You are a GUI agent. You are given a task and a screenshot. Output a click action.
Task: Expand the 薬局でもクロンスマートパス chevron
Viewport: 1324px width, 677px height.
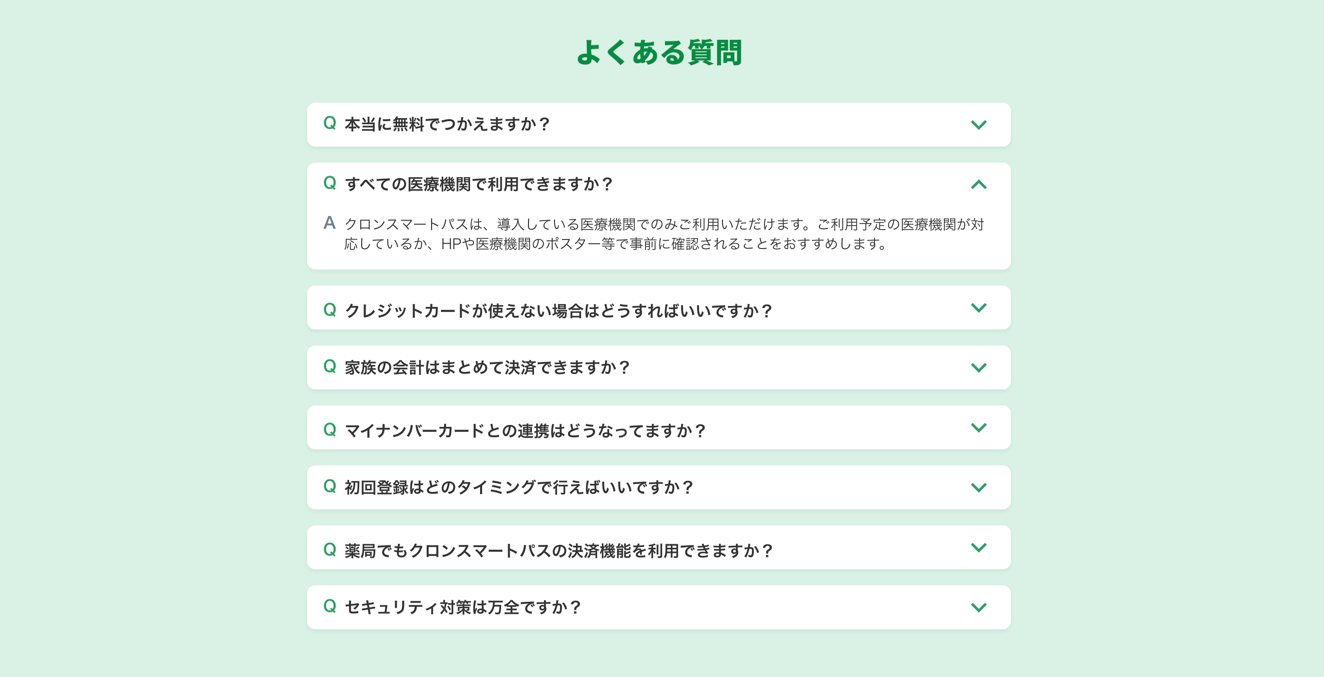tap(979, 548)
